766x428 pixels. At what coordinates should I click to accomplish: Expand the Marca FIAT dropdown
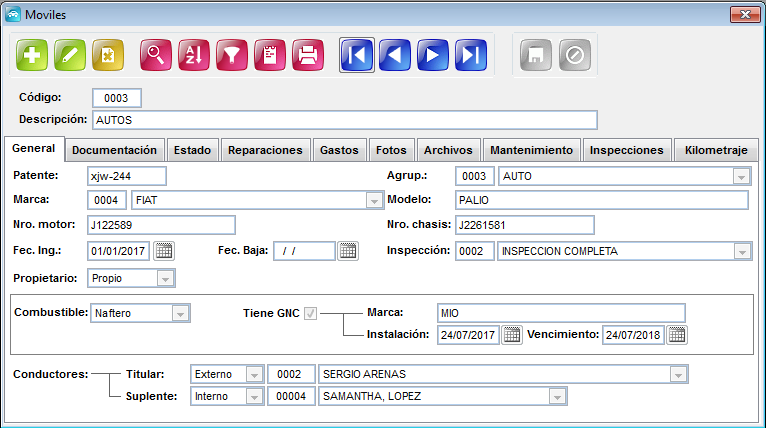pos(374,200)
